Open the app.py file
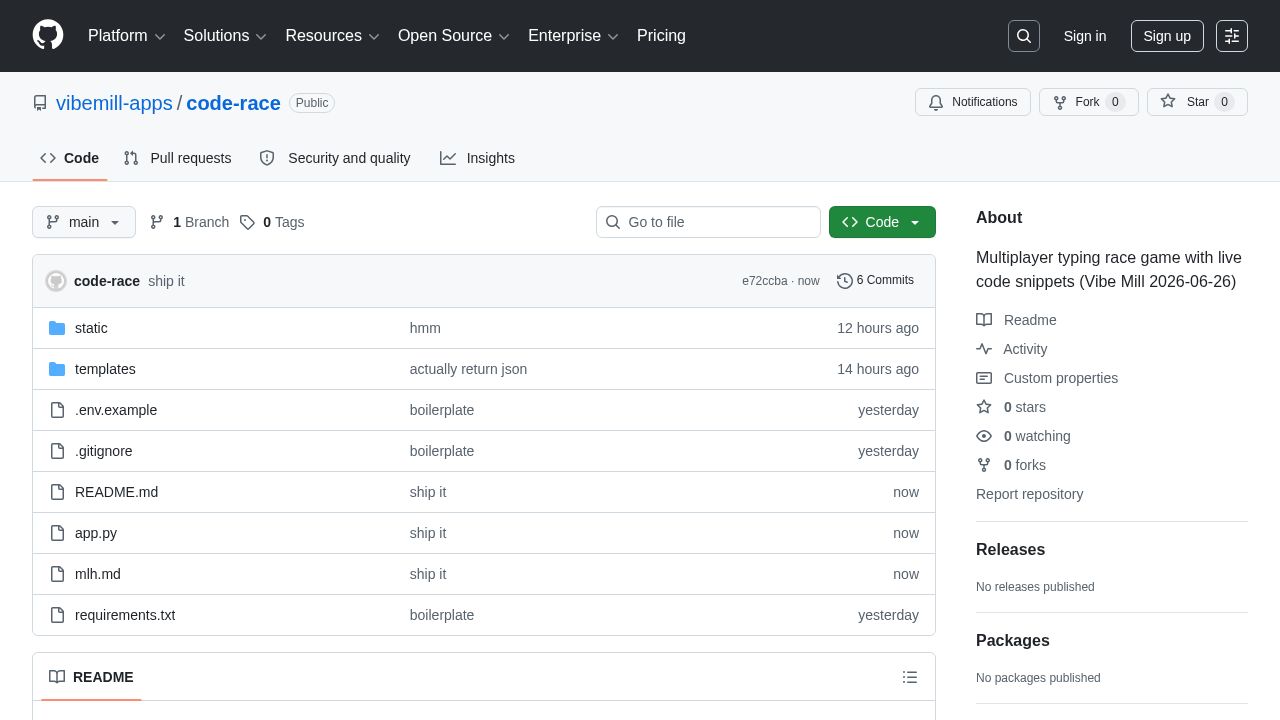The width and height of the screenshot is (1280, 720). click(x=96, y=533)
